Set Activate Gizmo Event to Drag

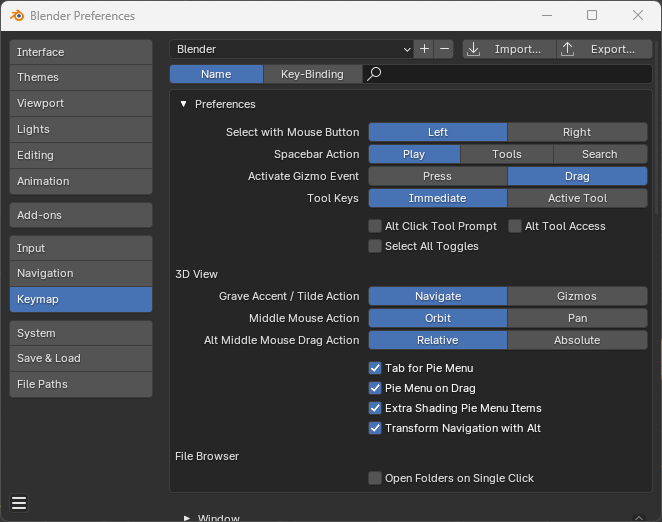(x=577, y=176)
